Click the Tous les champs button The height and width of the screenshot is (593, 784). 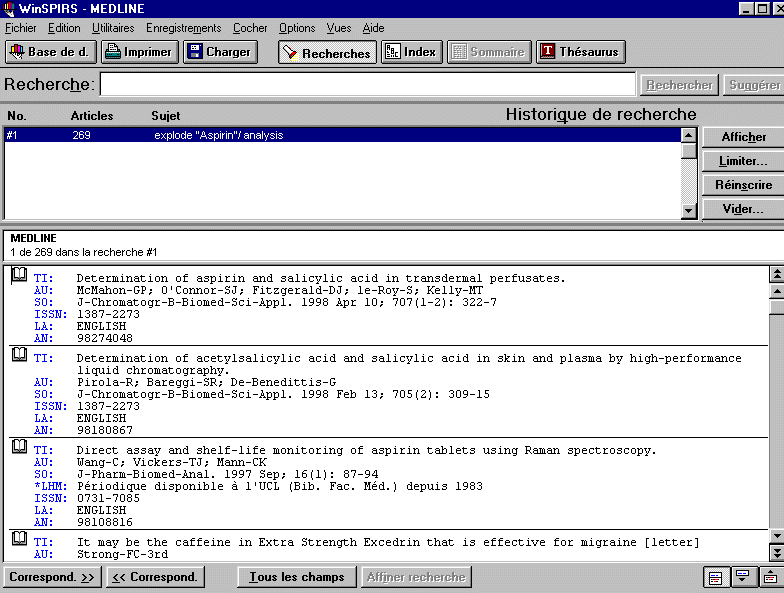(297, 577)
